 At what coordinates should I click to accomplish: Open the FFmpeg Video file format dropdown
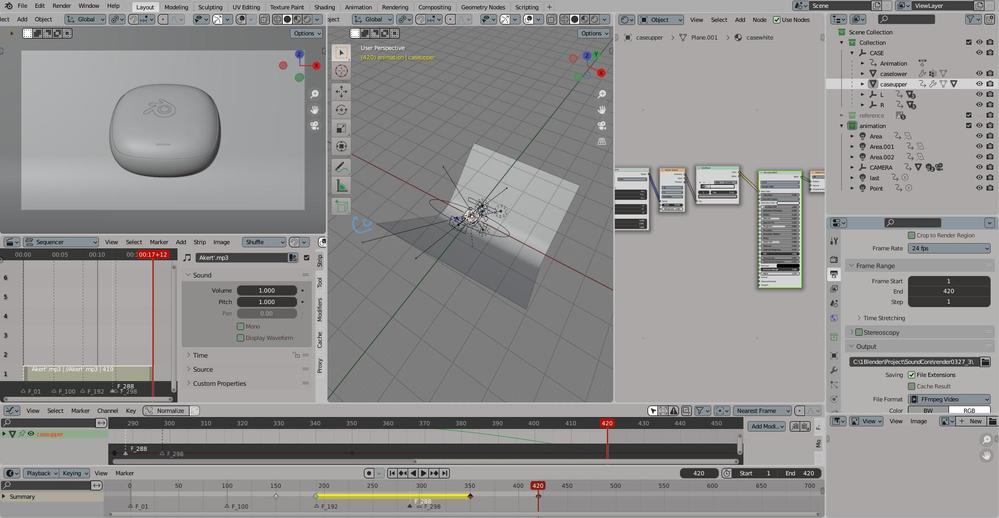(x=949, y=399)
